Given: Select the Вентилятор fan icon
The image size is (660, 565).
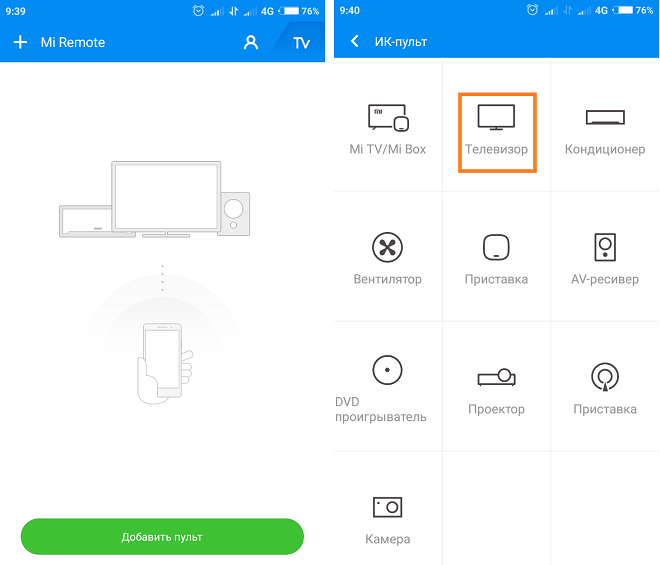Looking at the screenshot, I should [387, 248].
